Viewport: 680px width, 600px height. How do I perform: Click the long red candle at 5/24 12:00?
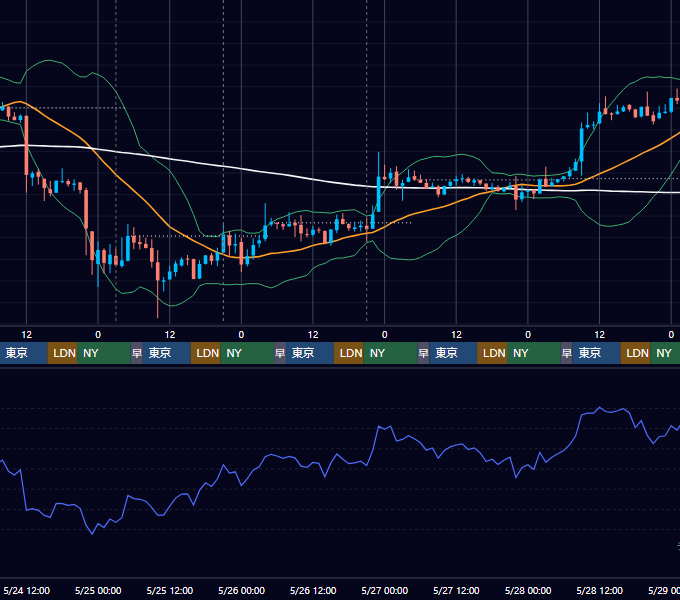click(x=26, y=145)
